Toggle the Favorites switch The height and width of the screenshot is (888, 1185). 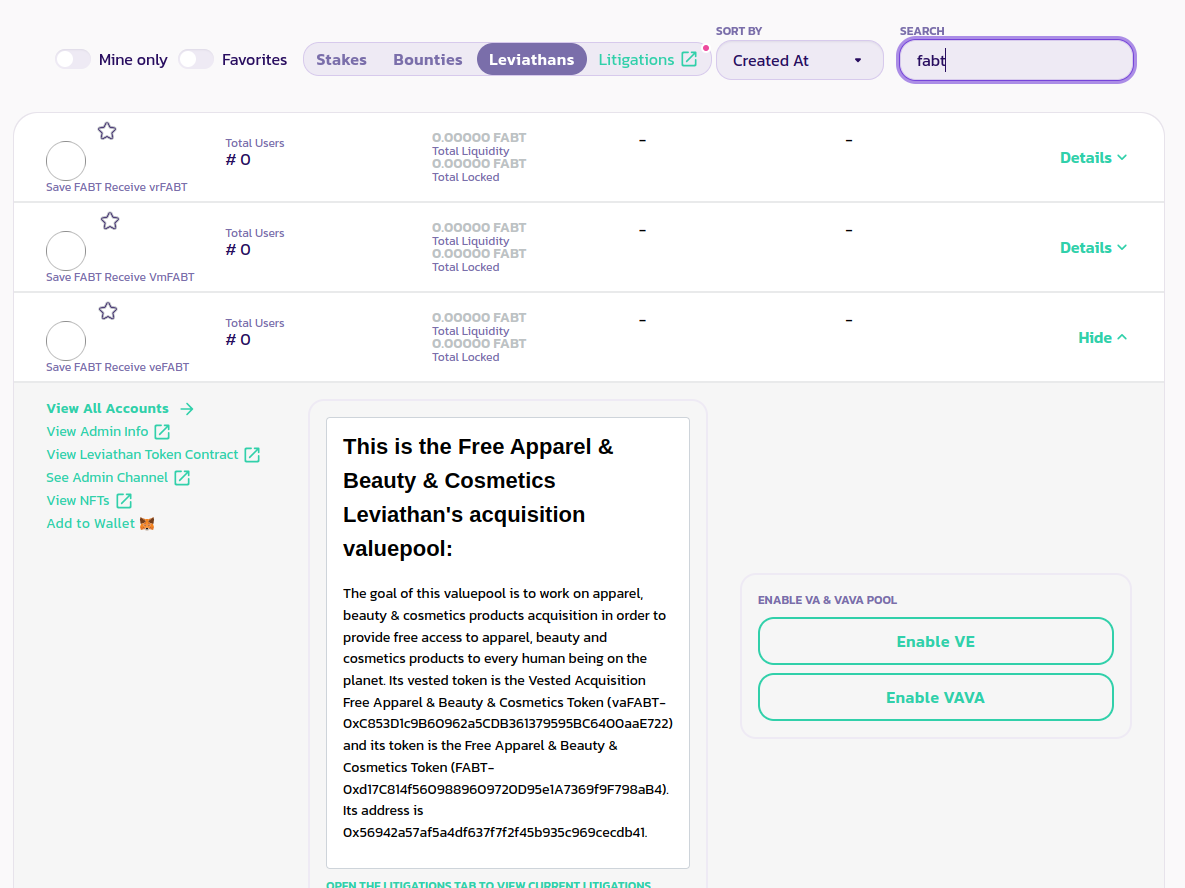[x=196, y=60]
